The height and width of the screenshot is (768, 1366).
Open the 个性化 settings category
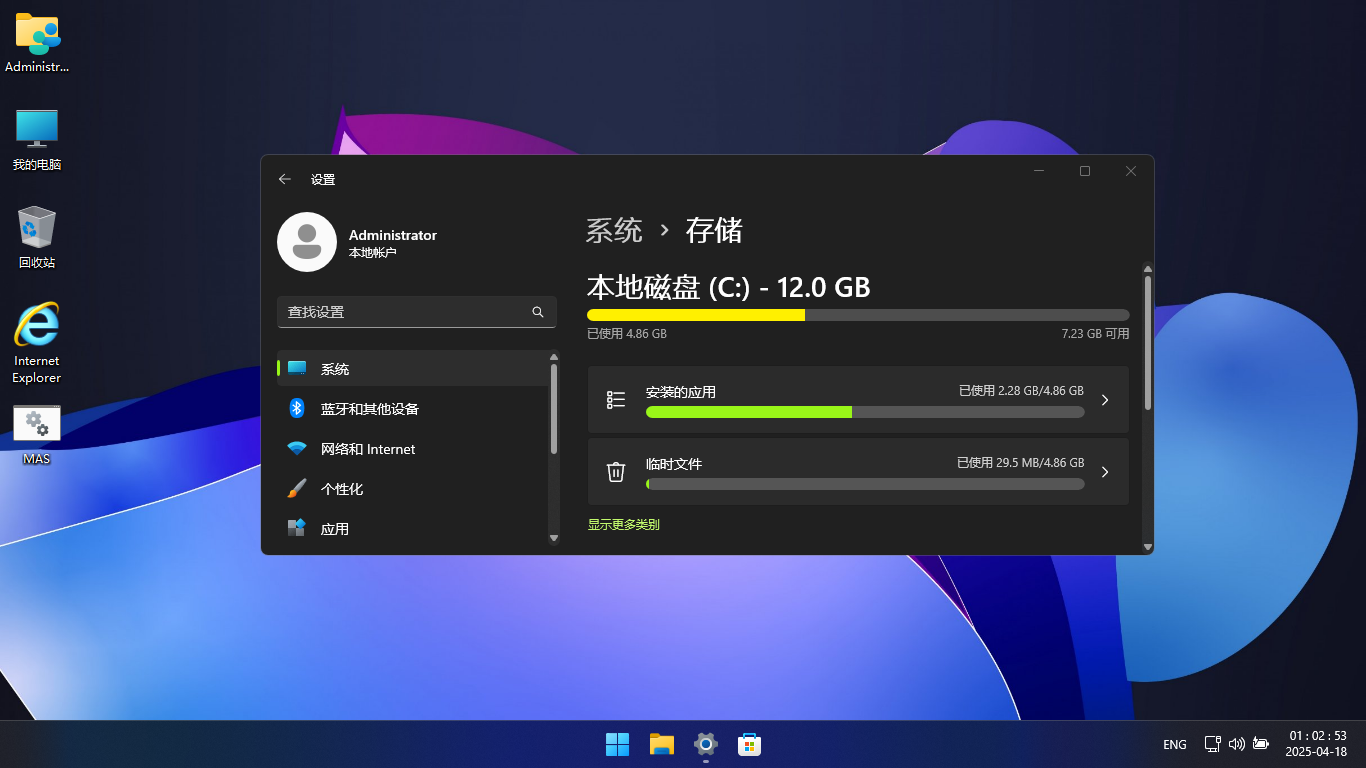click(x=413, y=489)
